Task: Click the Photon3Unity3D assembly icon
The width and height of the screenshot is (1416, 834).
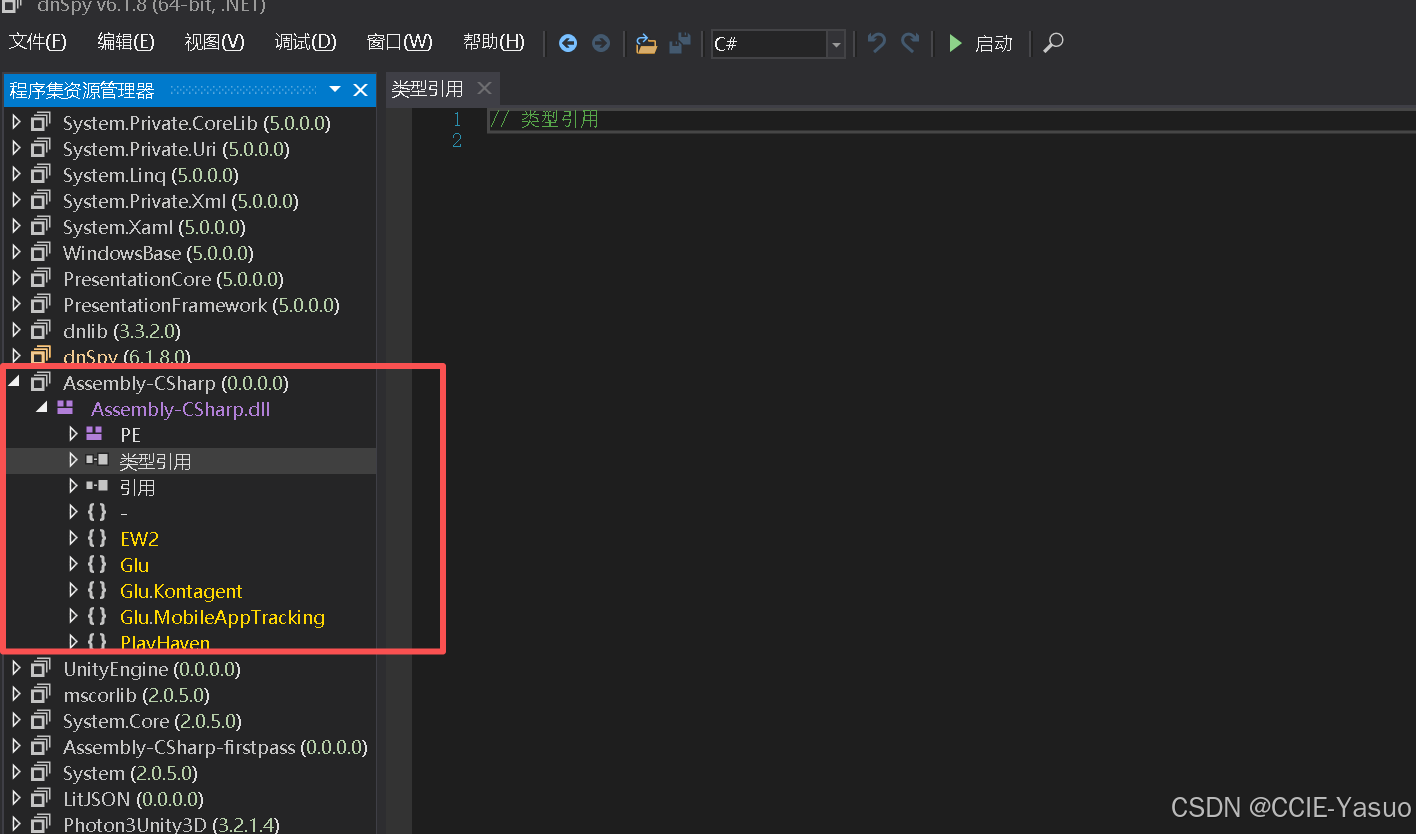Action: coord(40,824)
